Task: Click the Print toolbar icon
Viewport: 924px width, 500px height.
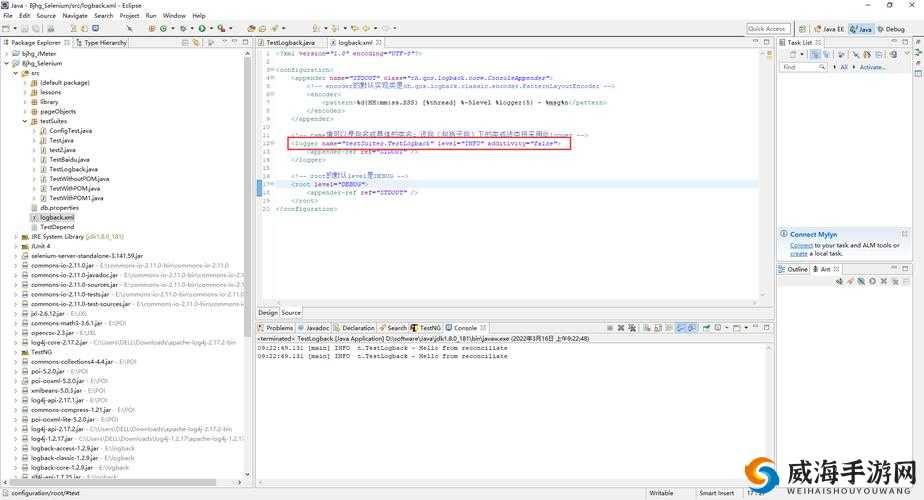Action: tap(51, 28)
